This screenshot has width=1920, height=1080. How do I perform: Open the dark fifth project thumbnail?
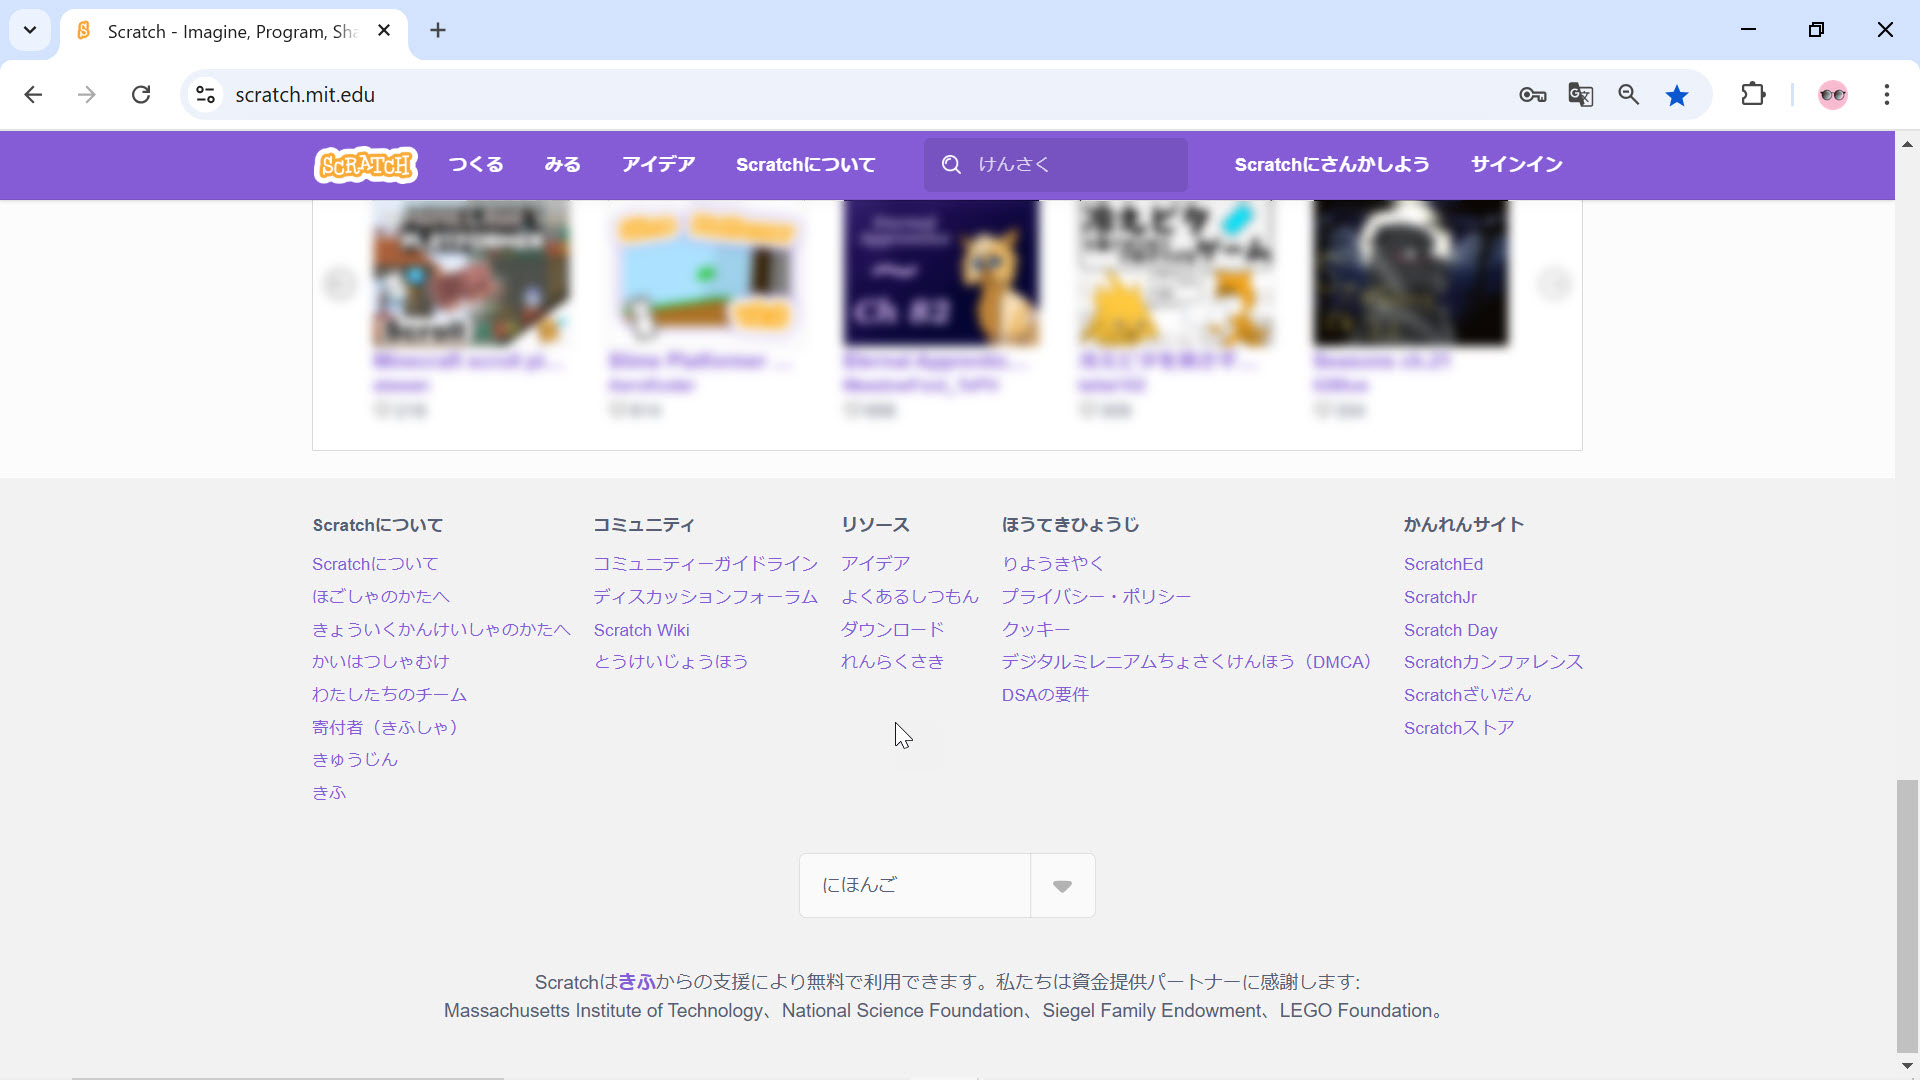(x=1411, y=273)
